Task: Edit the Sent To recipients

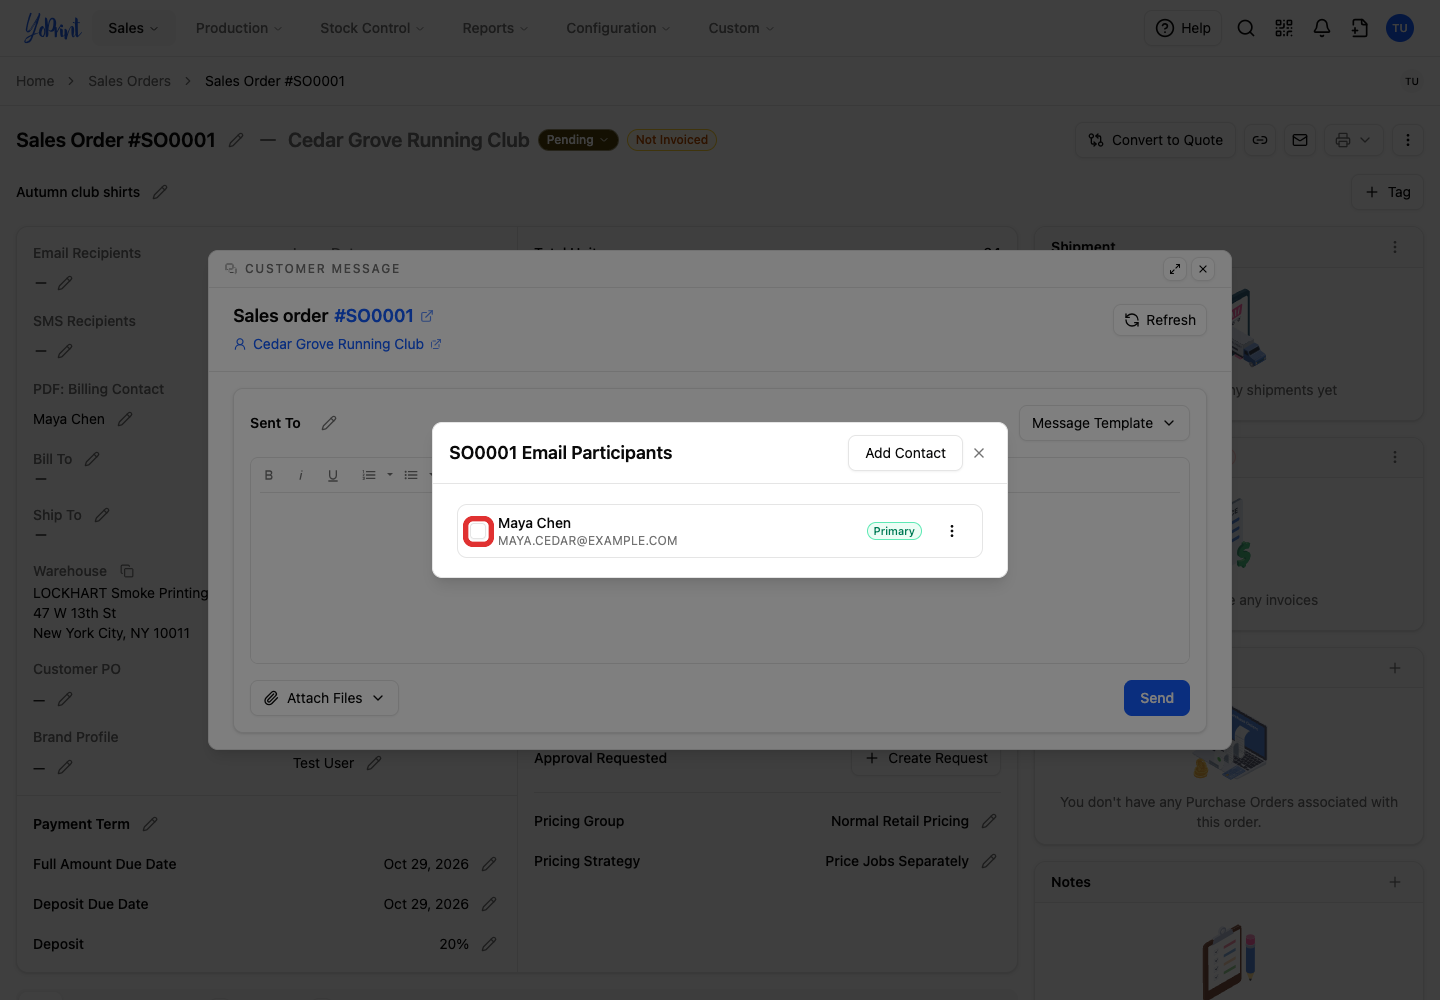Action: pos(329,423)
